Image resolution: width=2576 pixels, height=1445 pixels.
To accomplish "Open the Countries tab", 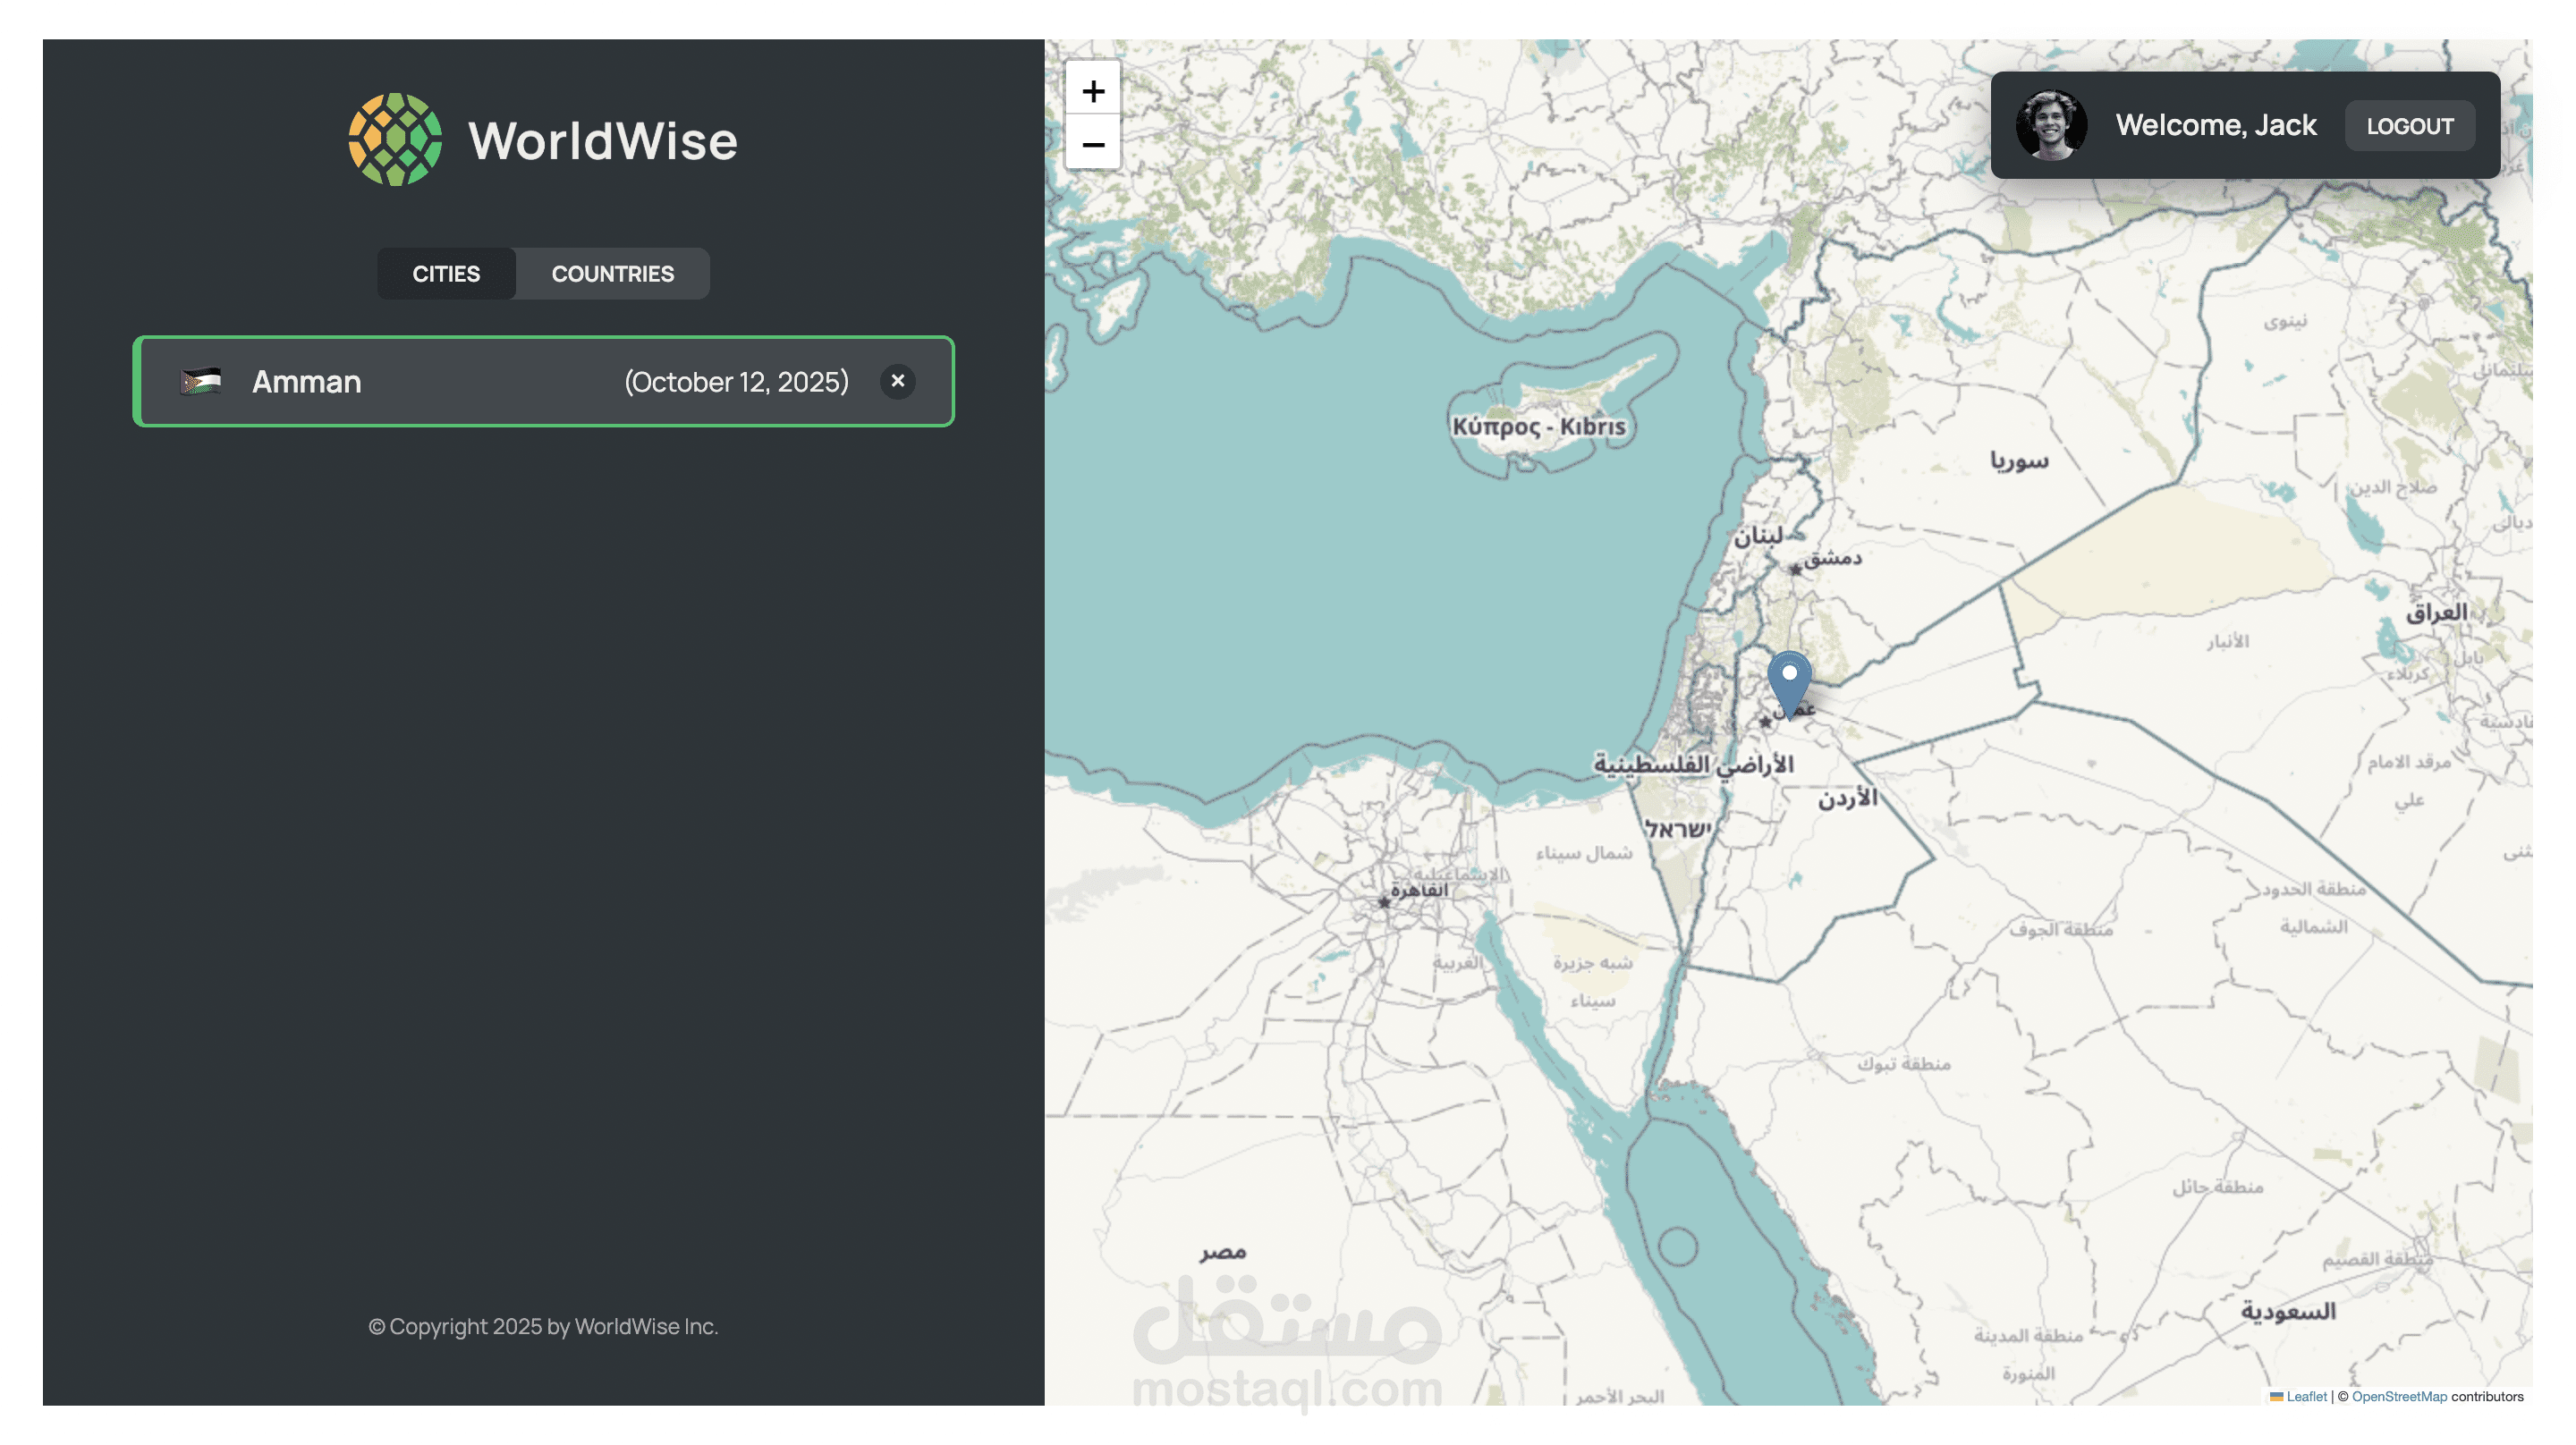I will 612,274.
